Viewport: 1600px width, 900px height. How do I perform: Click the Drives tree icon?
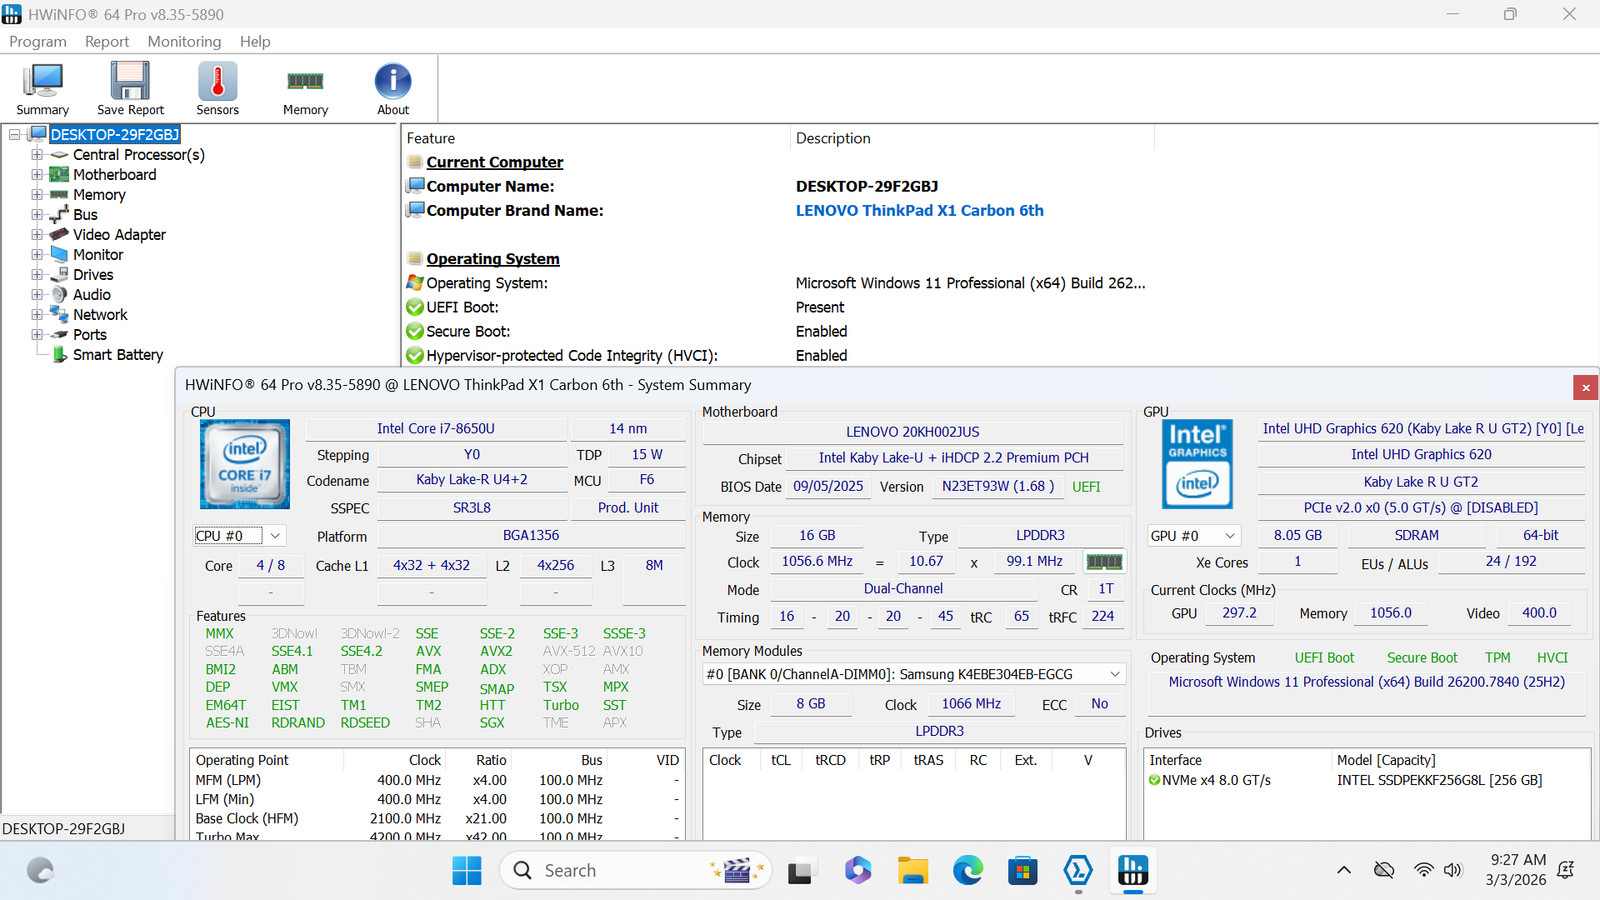tap(59, 274)
